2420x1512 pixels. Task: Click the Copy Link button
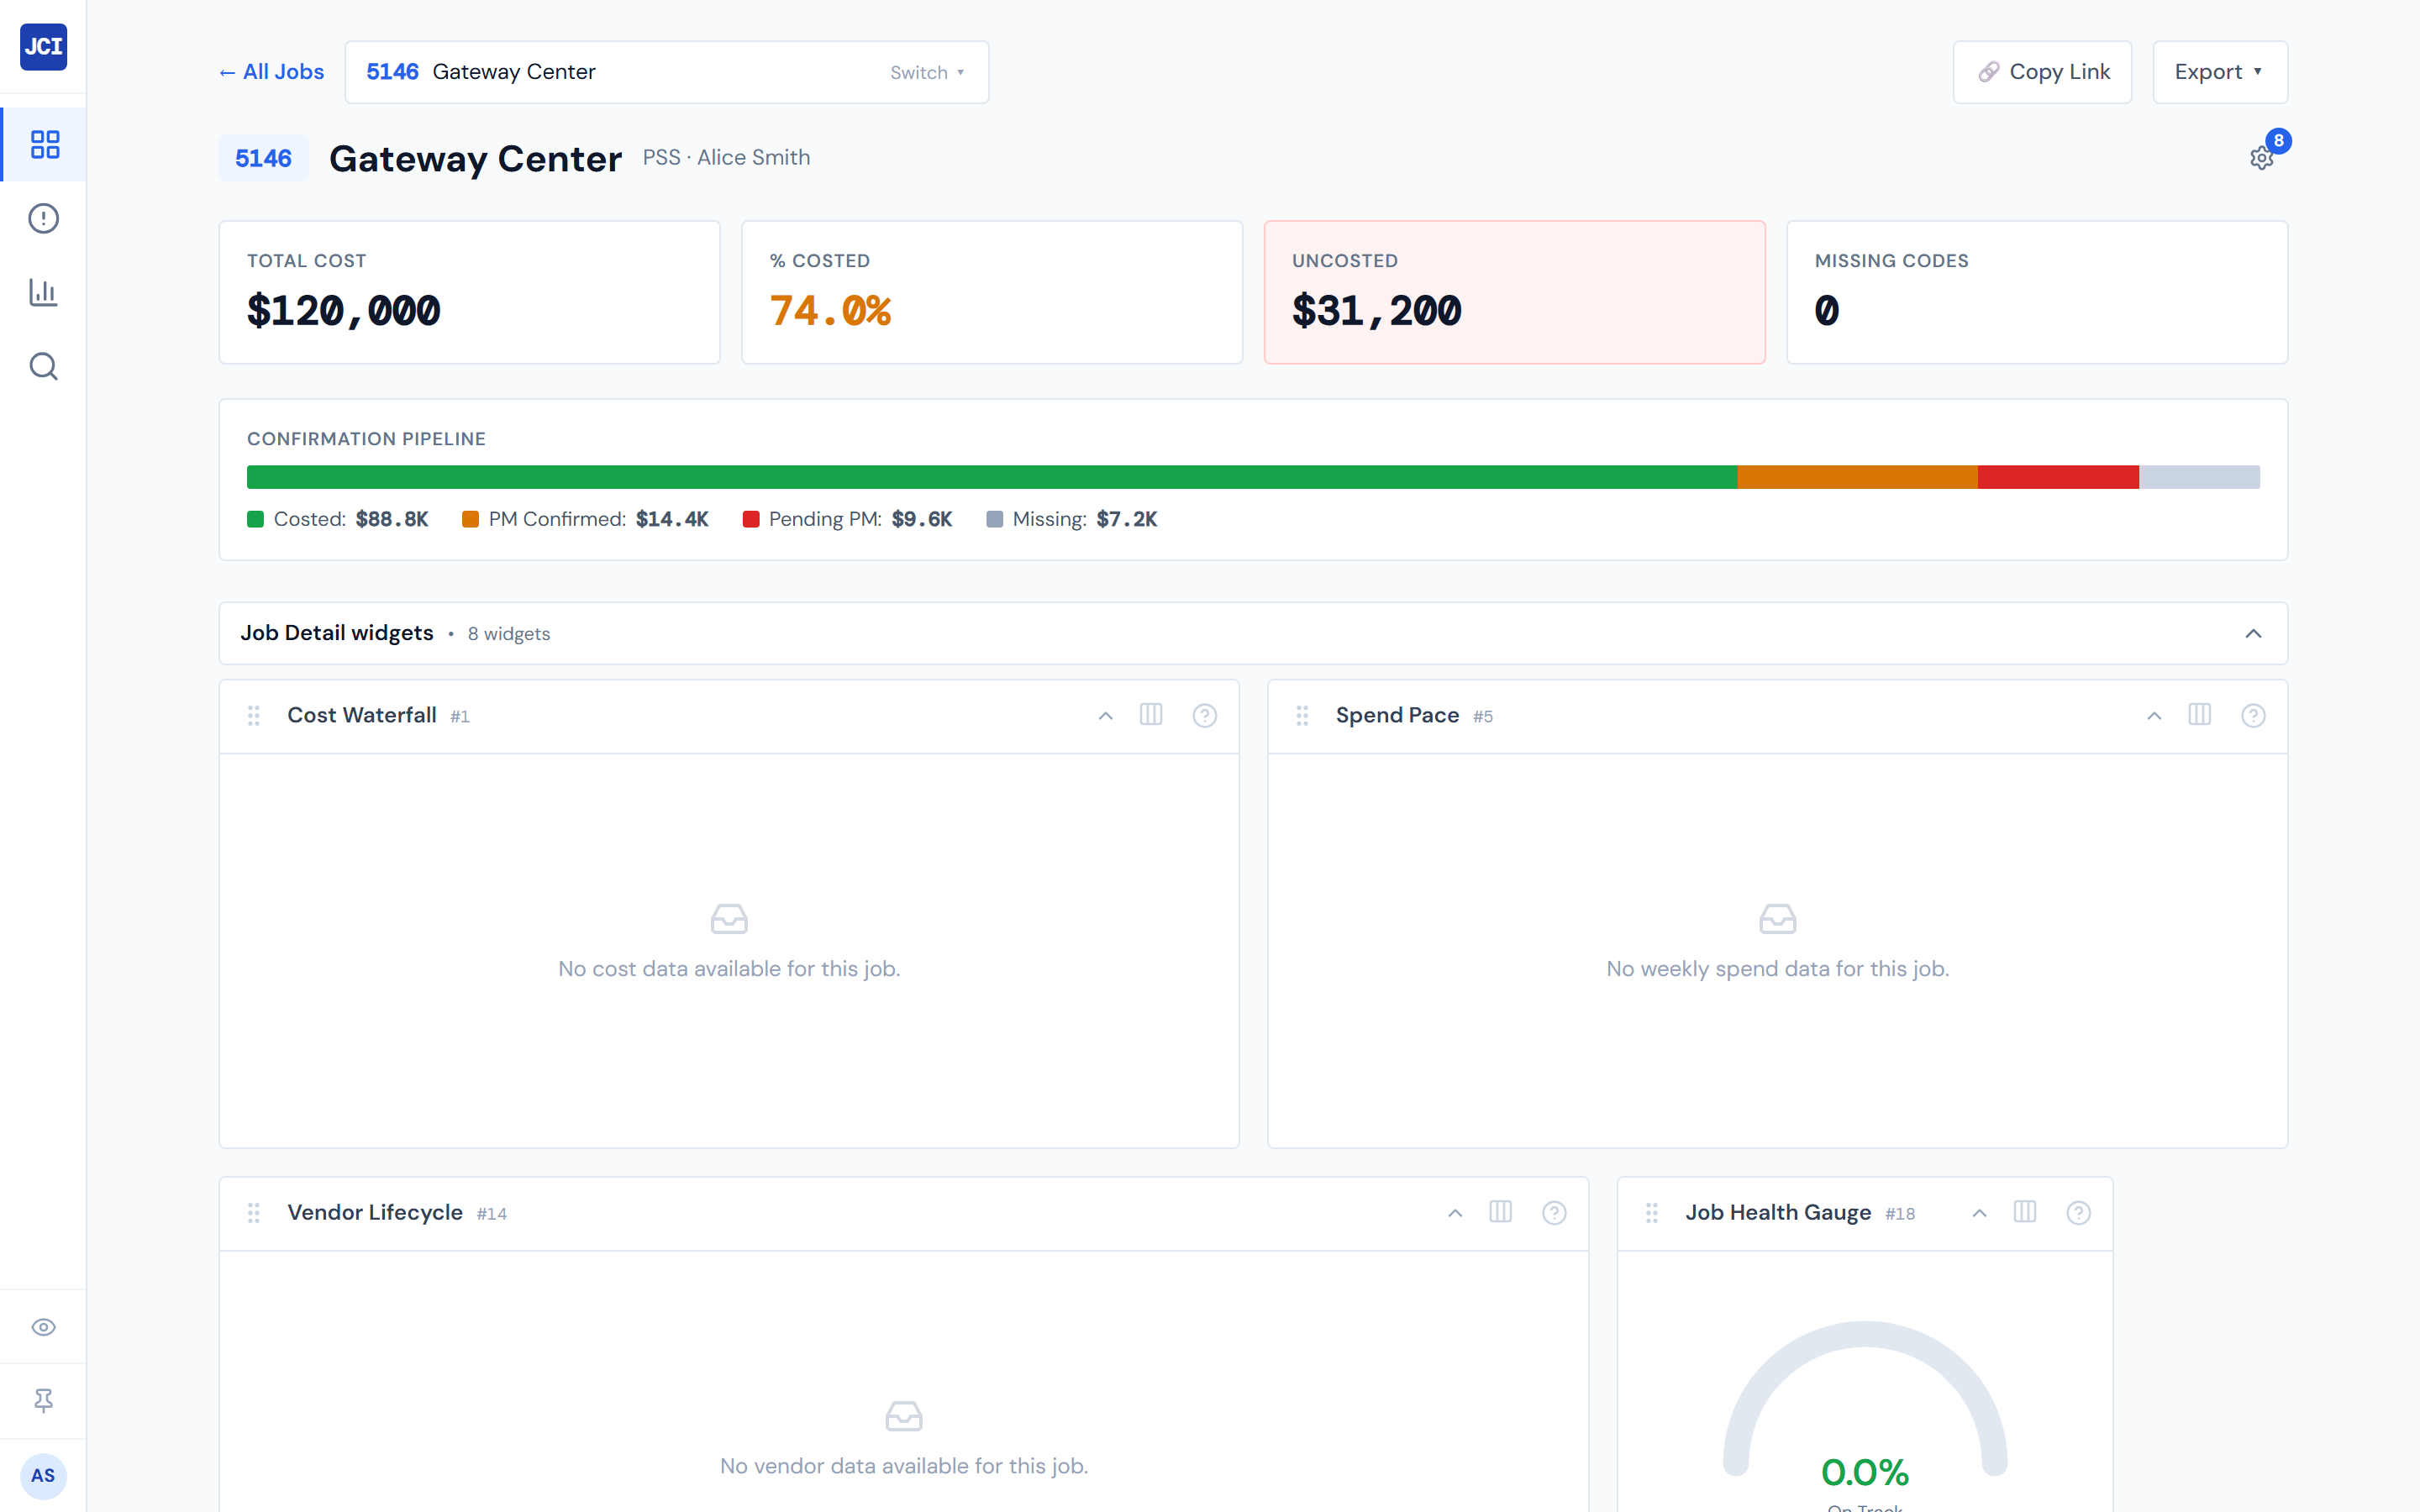click(x=2042, y=71)
